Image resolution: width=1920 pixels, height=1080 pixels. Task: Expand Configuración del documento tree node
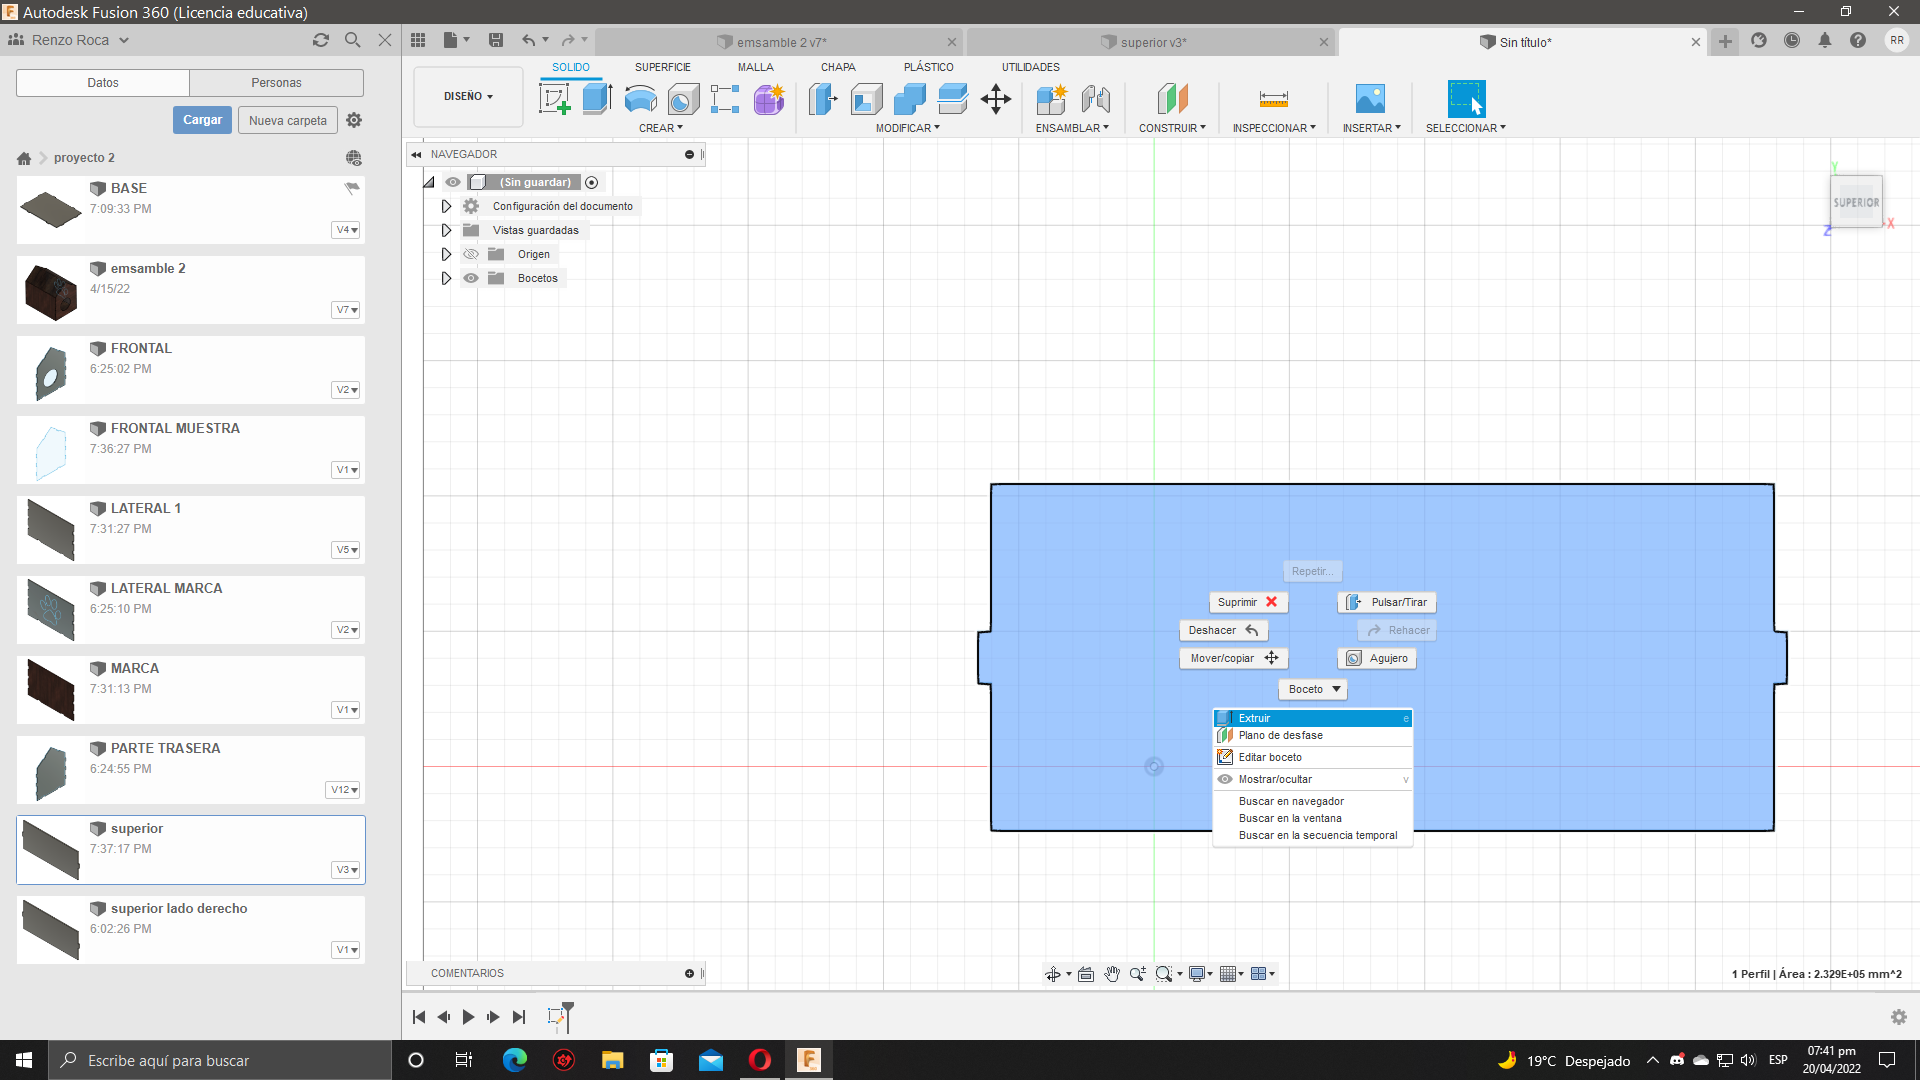click(446, 206)
